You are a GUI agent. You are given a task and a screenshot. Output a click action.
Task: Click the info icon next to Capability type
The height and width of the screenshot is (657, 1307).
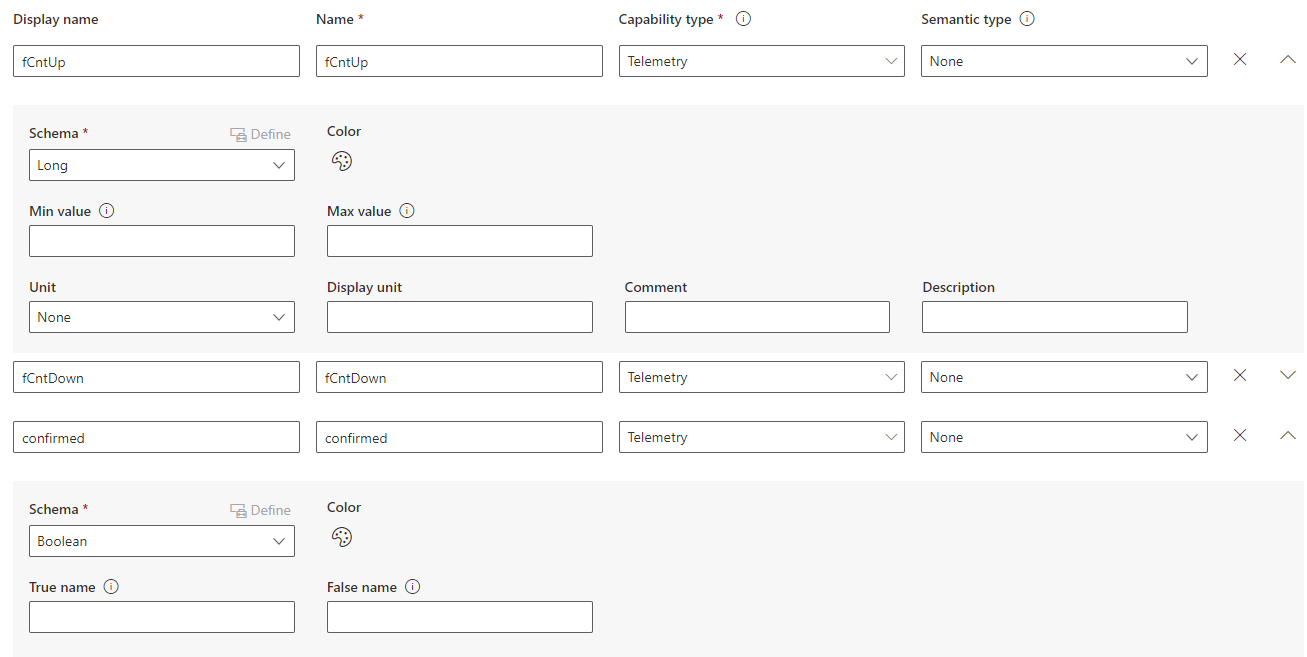pos(742,18)
